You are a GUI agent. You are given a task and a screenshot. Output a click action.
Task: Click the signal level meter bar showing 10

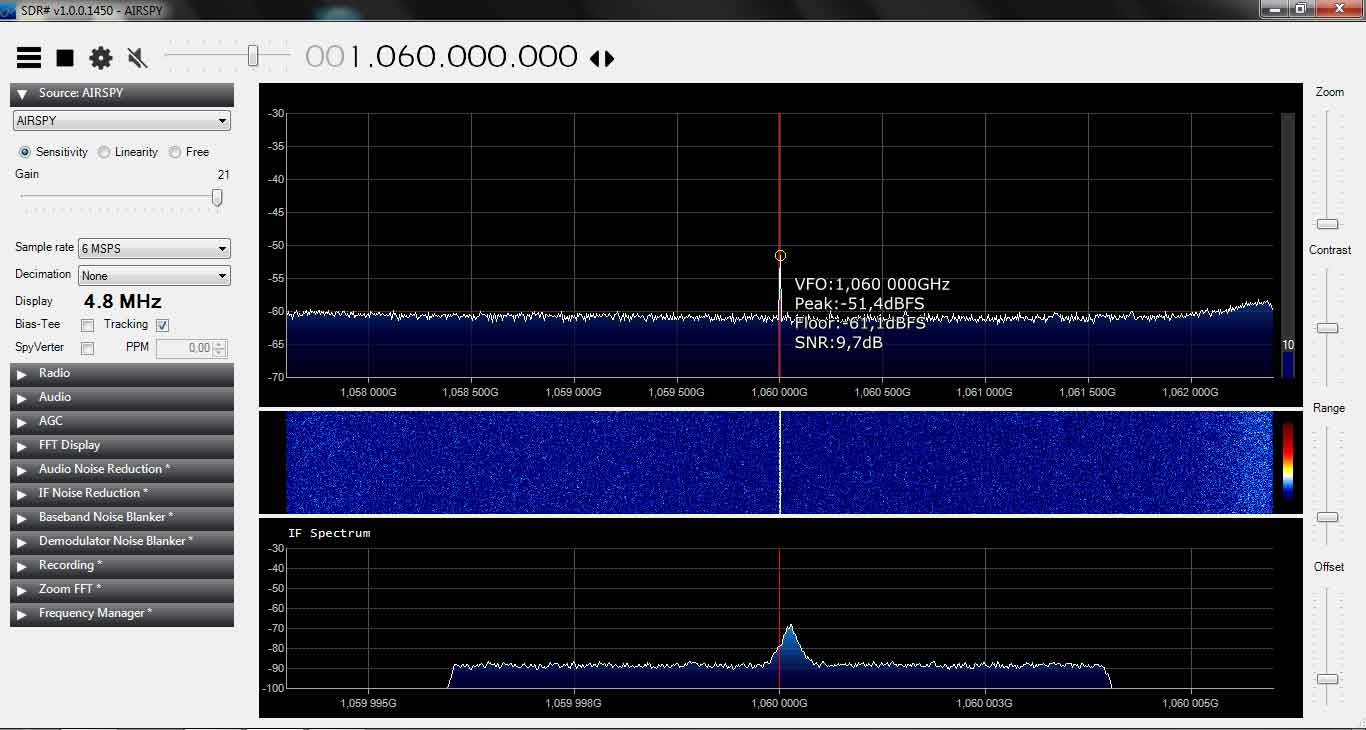click(1288, 245)
